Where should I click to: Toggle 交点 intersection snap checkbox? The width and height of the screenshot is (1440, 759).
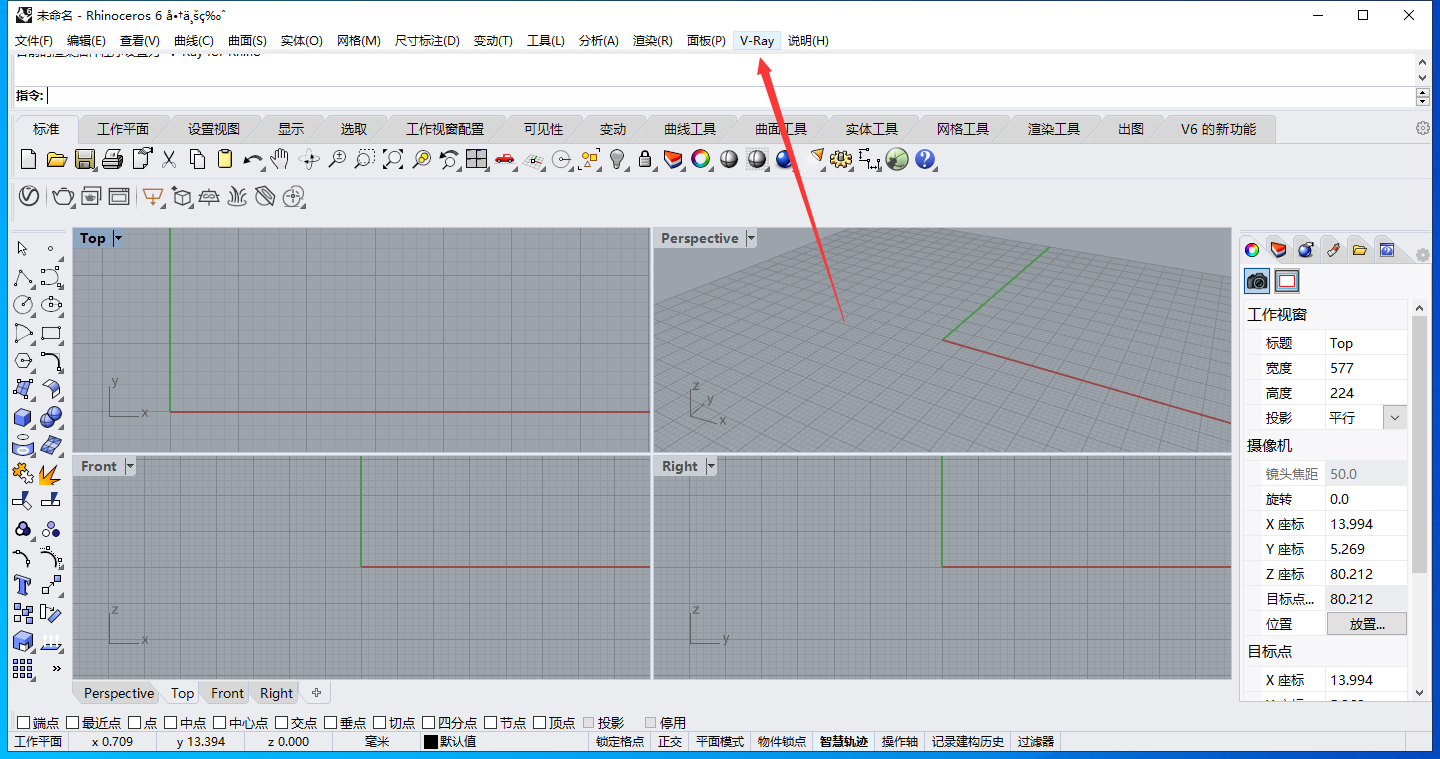(x=281, y=722)
